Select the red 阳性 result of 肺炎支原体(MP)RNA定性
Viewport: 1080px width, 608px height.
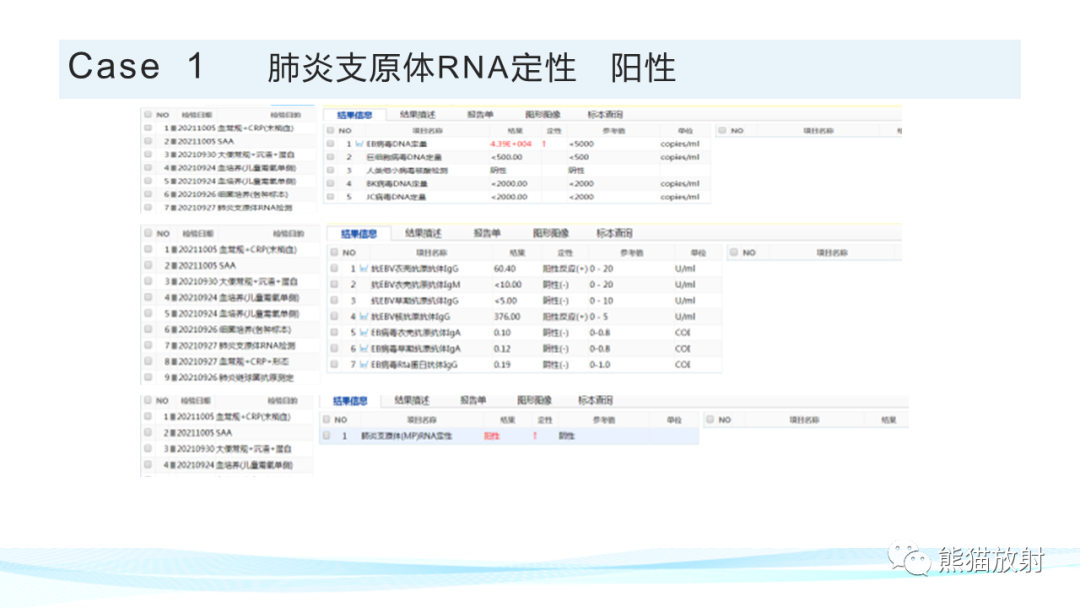492,436
